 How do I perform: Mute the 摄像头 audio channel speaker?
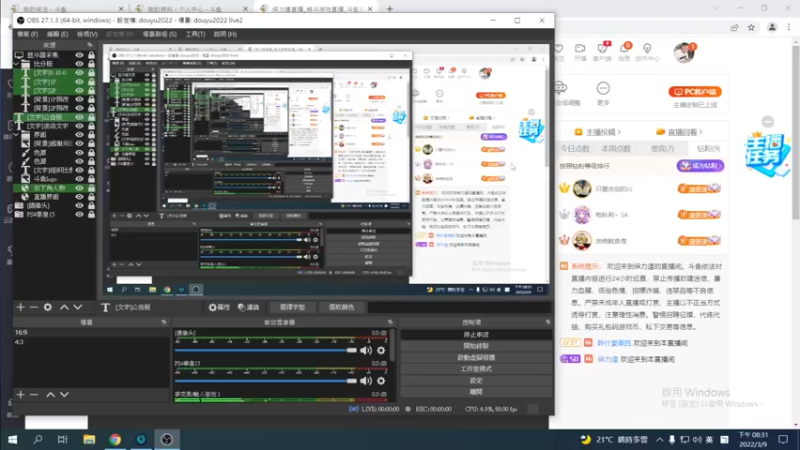coord(366,351)
